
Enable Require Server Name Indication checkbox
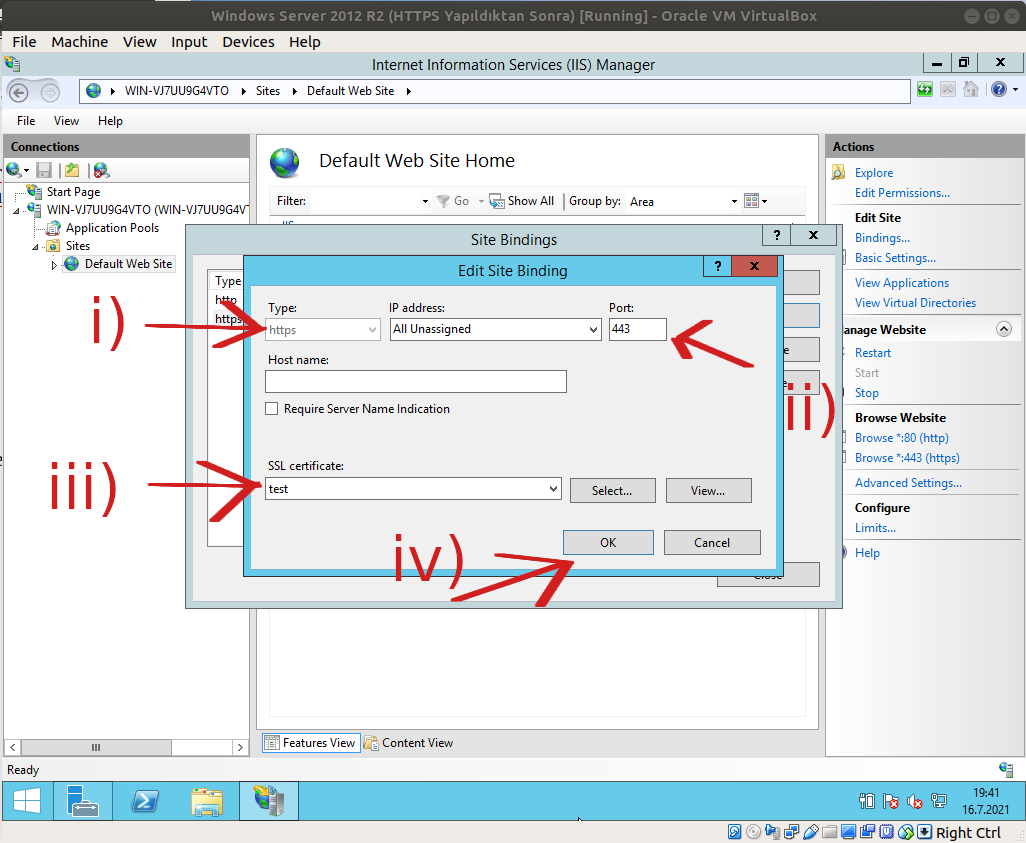coord(272,408)
